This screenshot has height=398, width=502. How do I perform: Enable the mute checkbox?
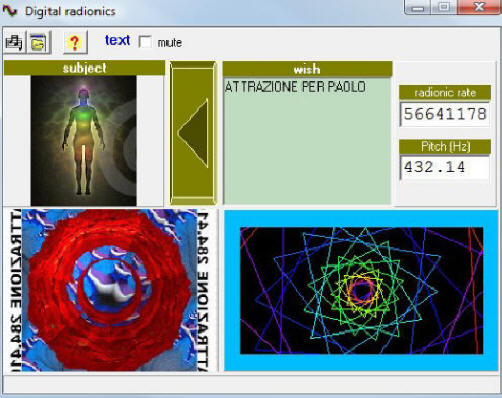(145, 42)
